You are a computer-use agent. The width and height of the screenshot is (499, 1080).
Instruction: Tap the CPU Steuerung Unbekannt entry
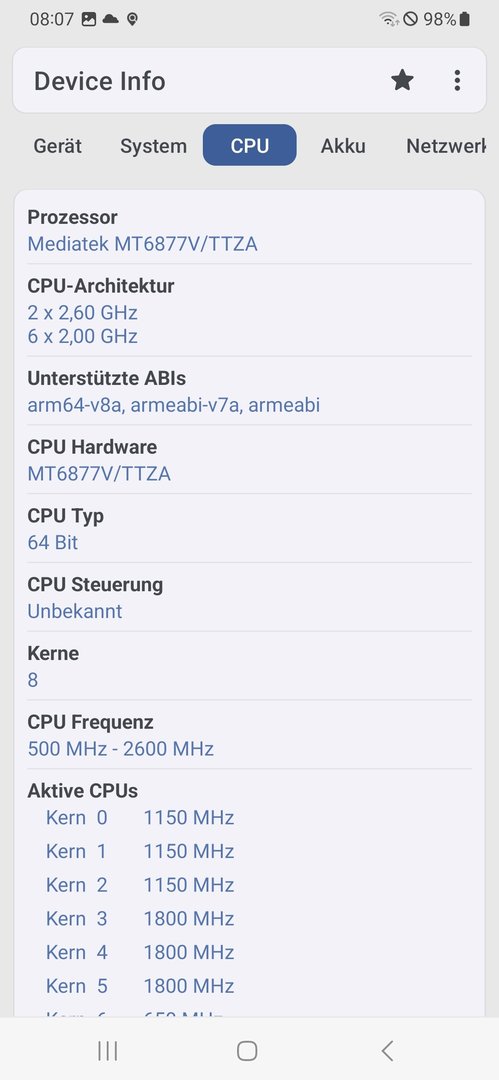[250, 597]
